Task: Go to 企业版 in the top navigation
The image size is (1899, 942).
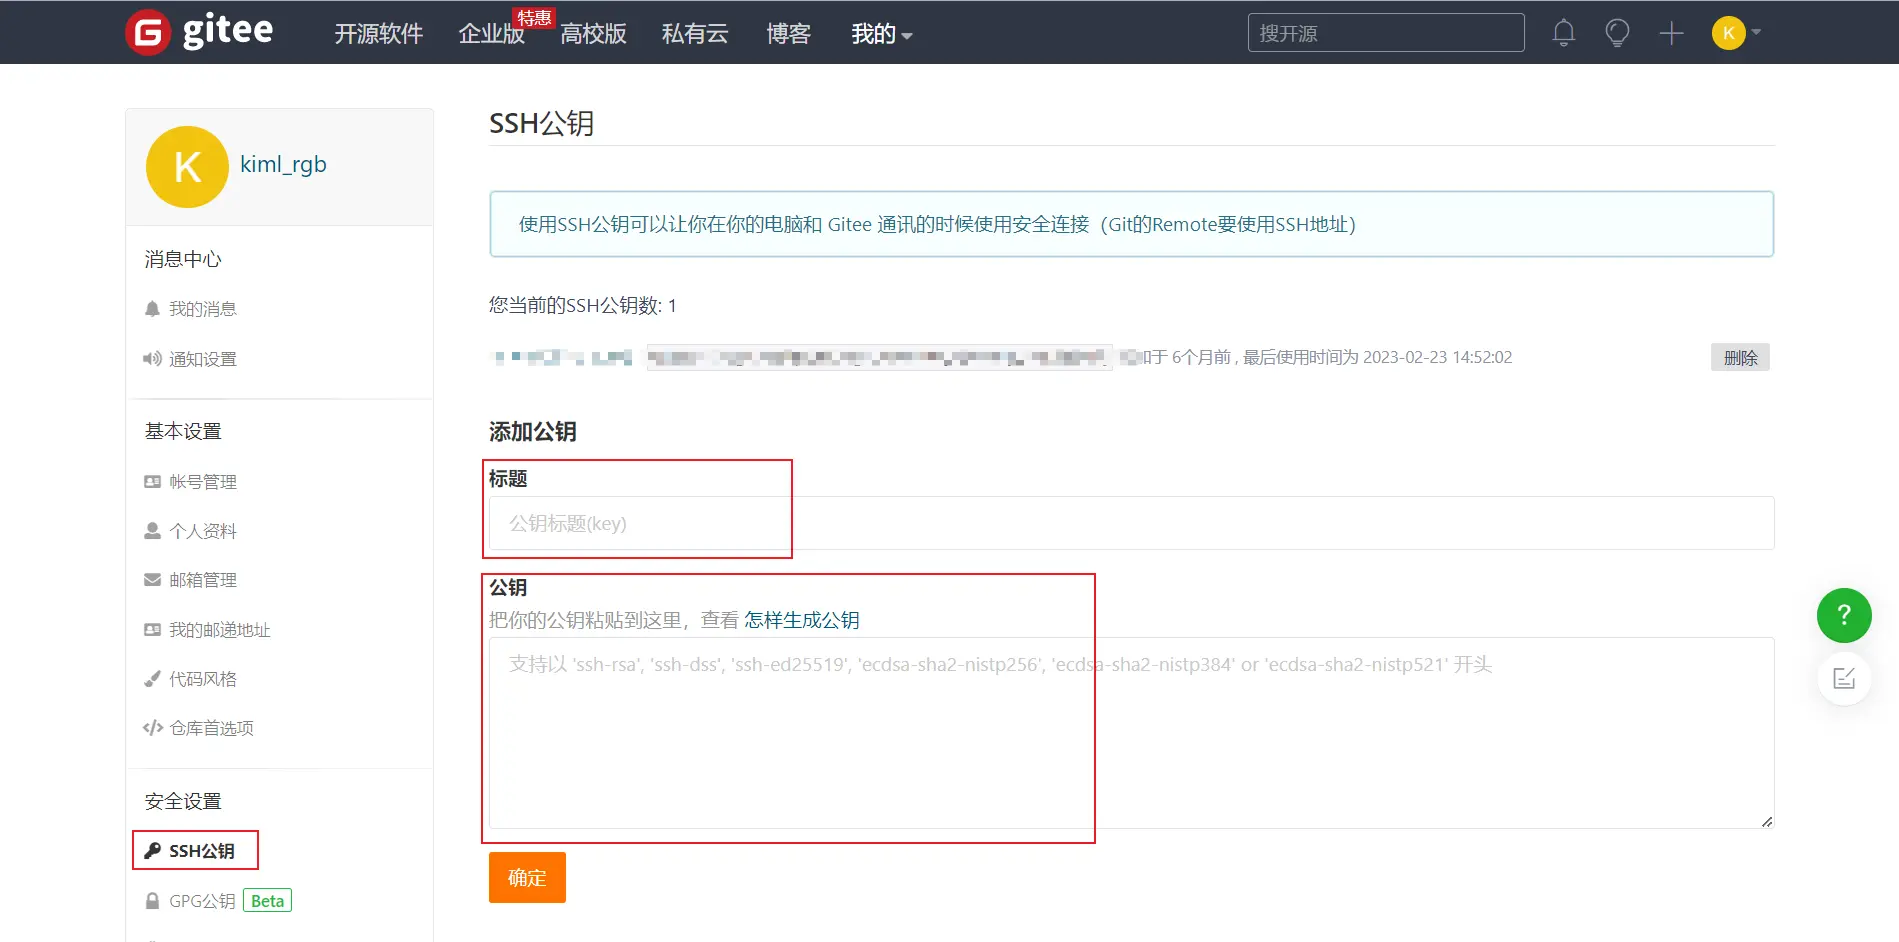Action: (491, 34)
